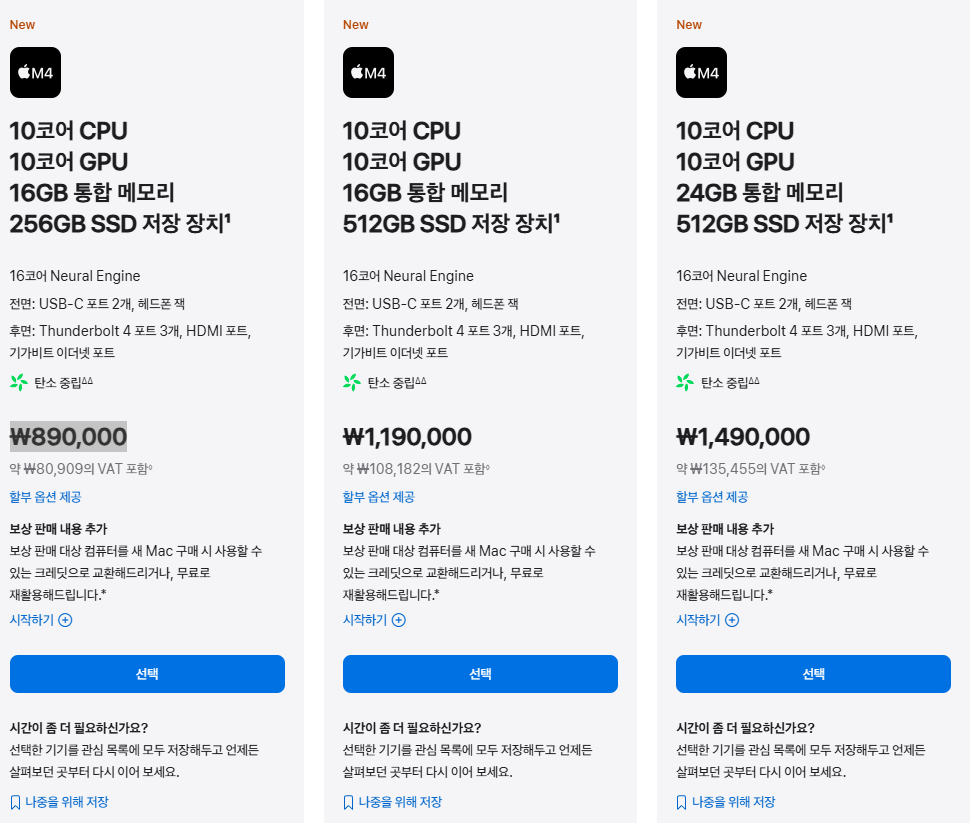Click plus circle icon beside 시작하기 under ₩1,490,000
The width and height of the screenshot is (973, 823).
coord(732,620)
